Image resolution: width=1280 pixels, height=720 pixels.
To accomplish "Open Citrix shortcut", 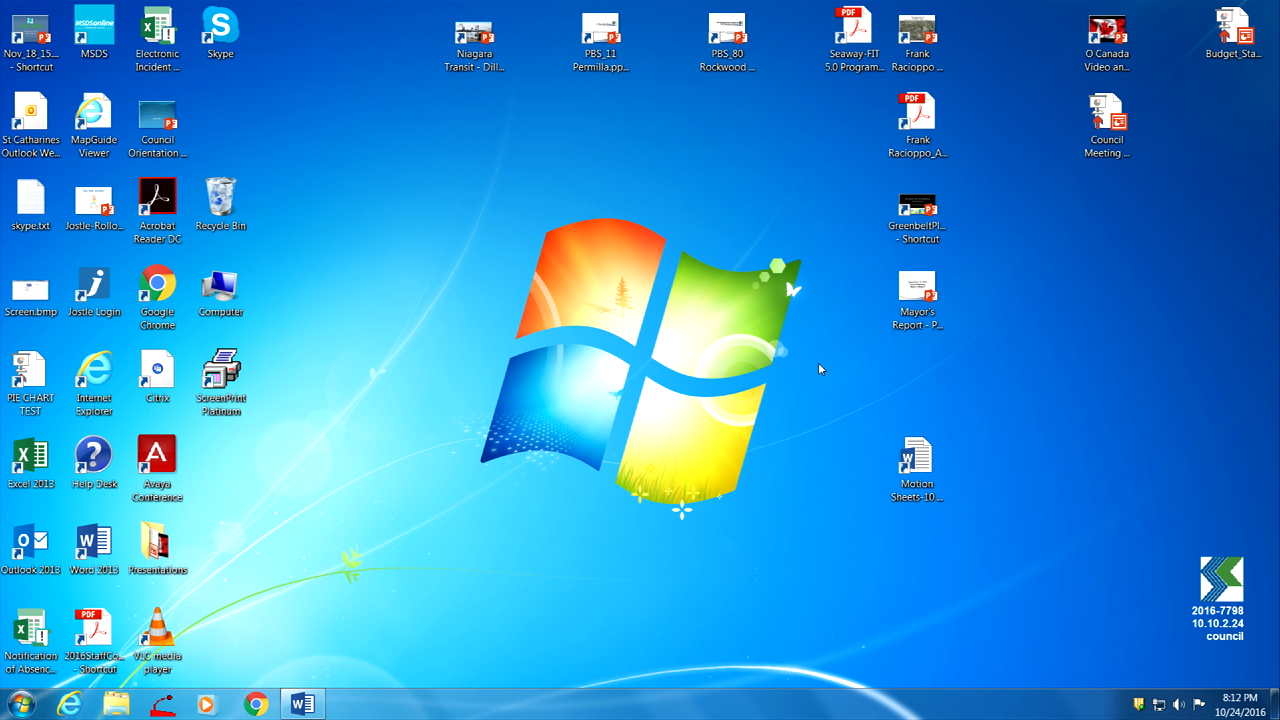I will tap(157, 377).
